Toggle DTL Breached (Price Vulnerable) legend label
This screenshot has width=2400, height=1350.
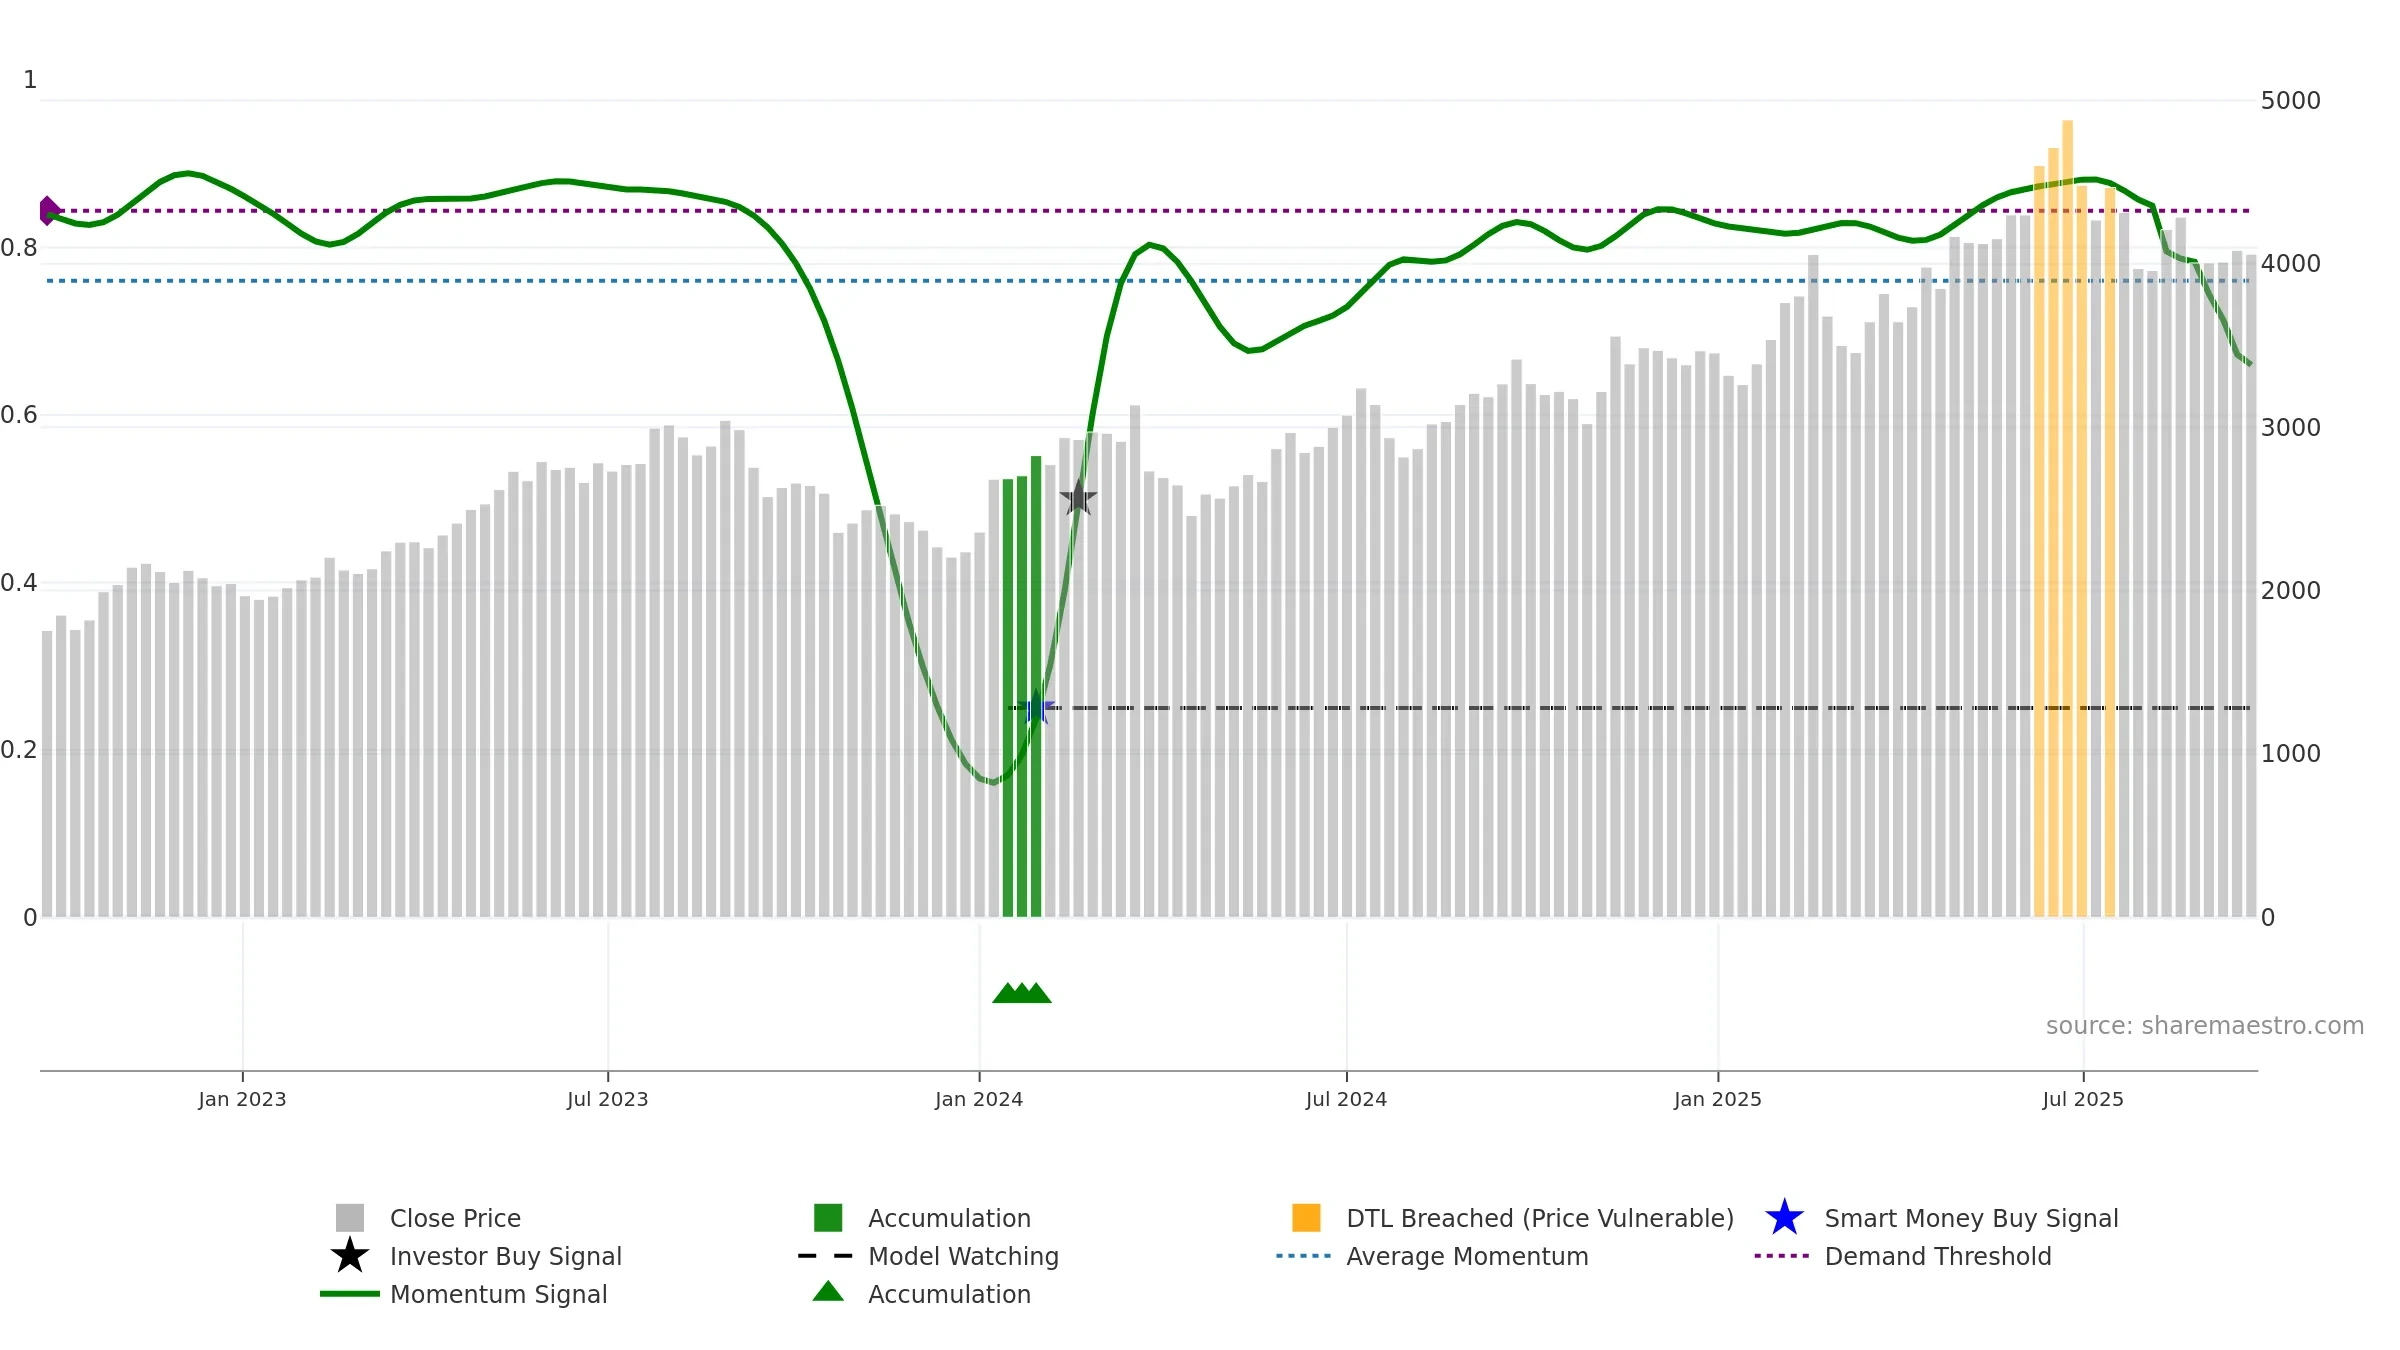point(1540,1218)
